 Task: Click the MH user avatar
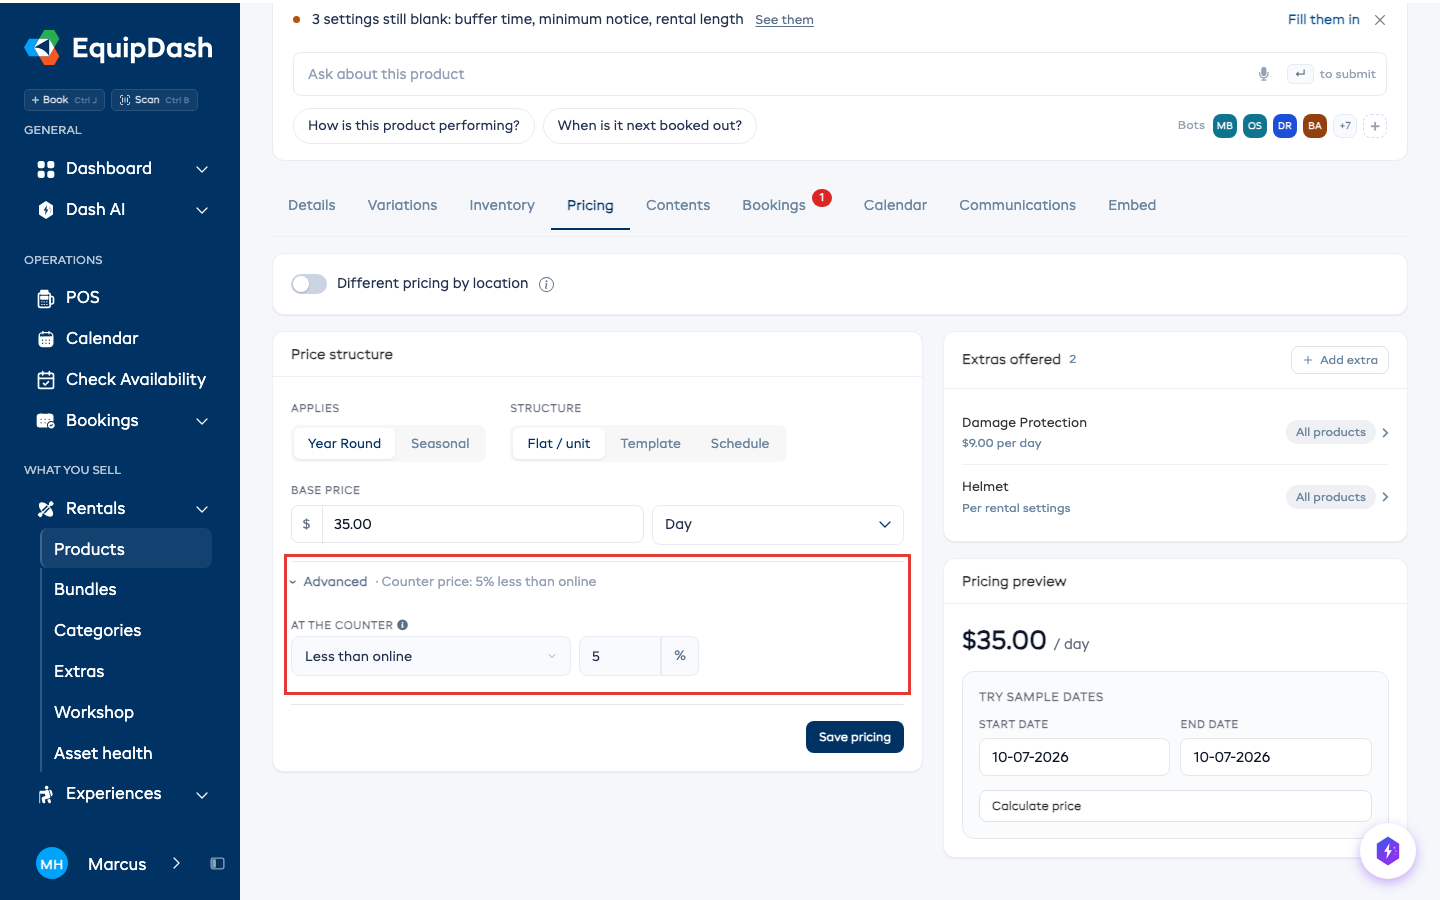point(52,864)
